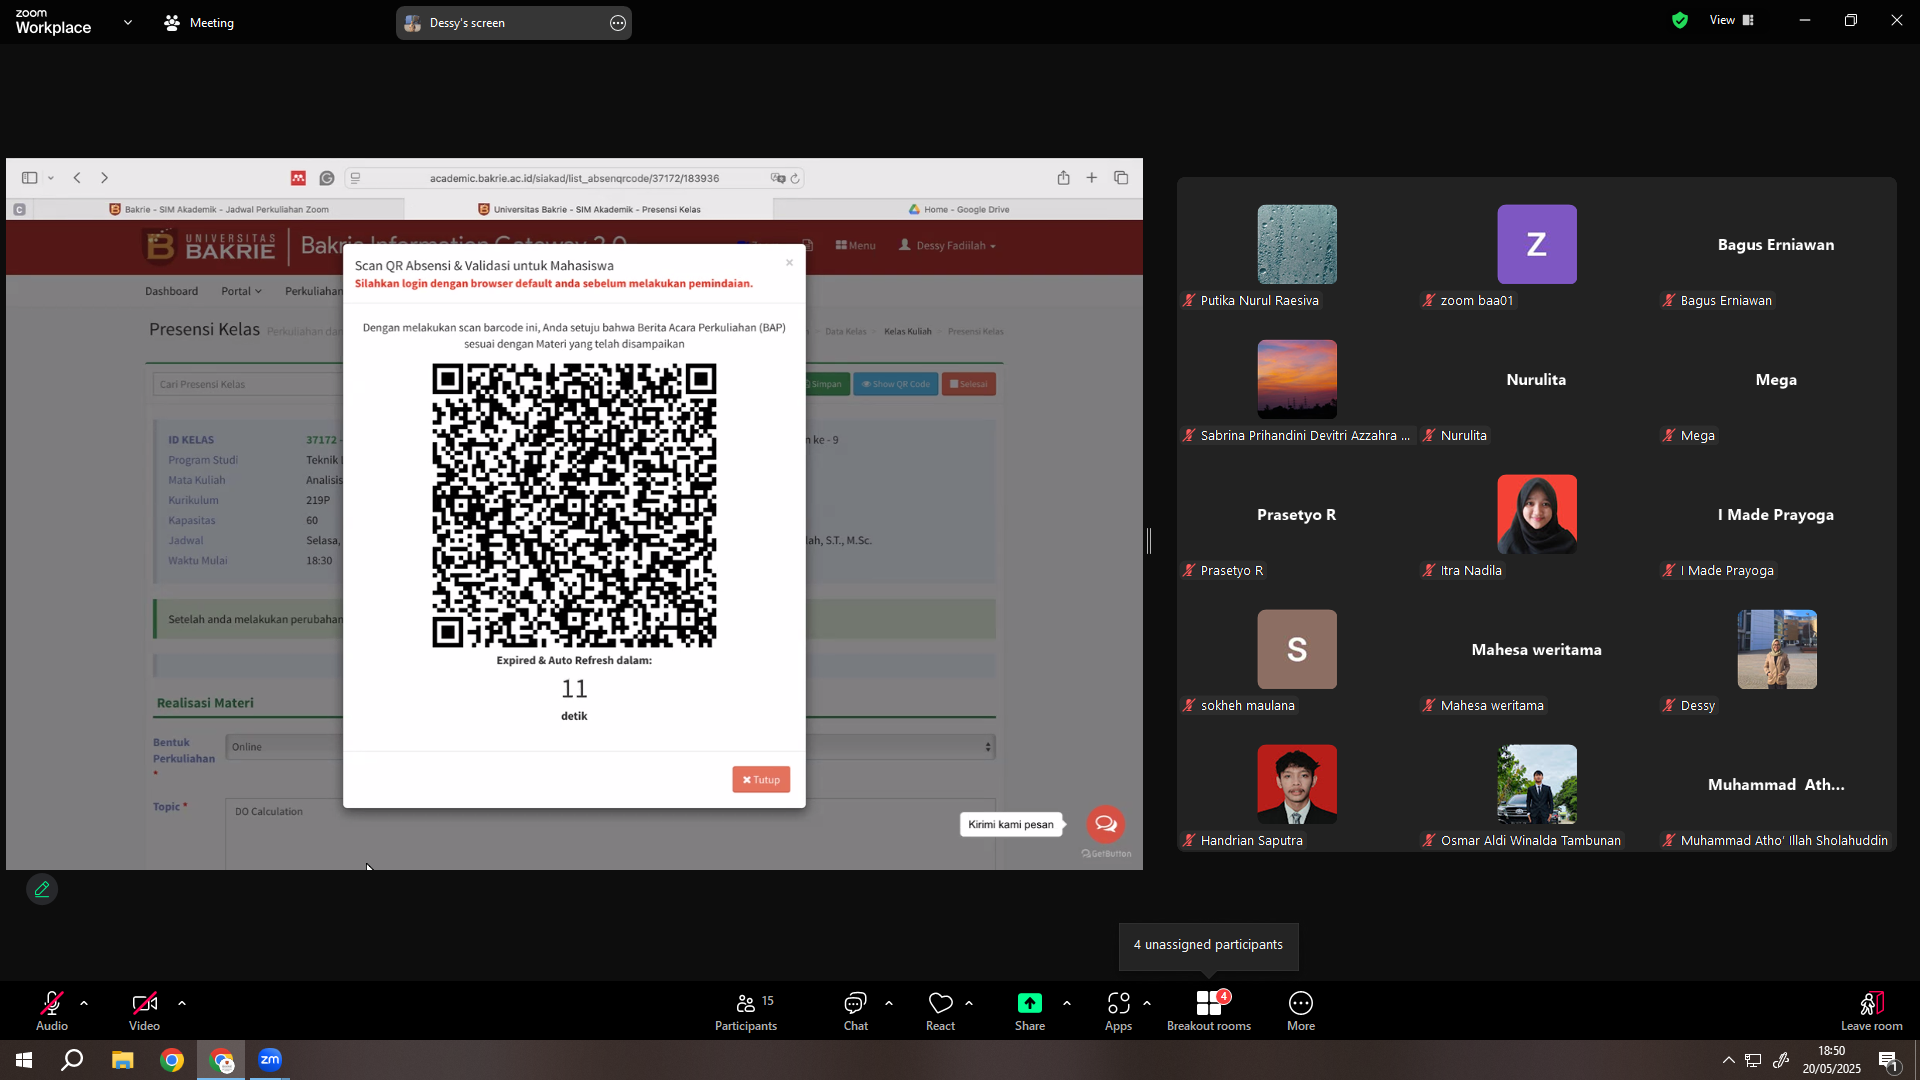Open Windows taskbar search
Image resolution: width=1920 pixels, height=1080 pixels.
click(72, 1060)
